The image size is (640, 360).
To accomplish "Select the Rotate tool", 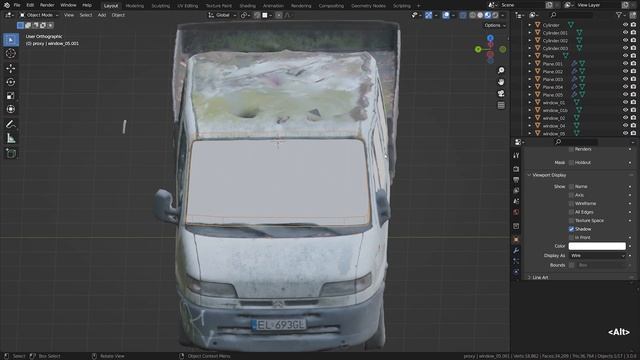I will click(11, 82).
